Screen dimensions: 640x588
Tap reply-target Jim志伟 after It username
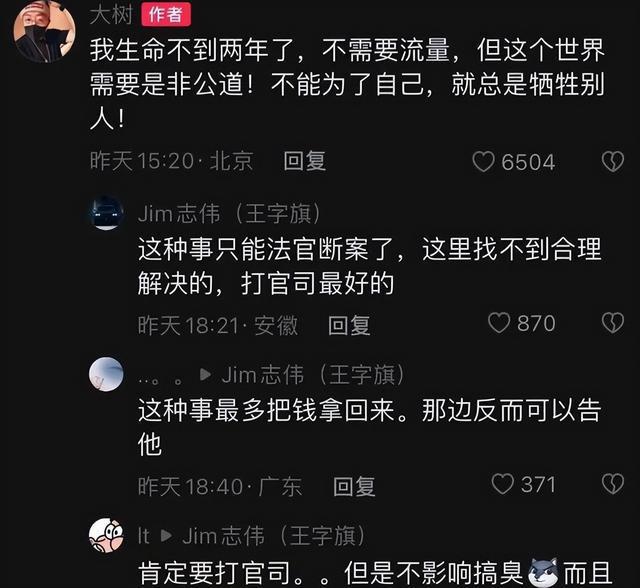pos(274,535)
